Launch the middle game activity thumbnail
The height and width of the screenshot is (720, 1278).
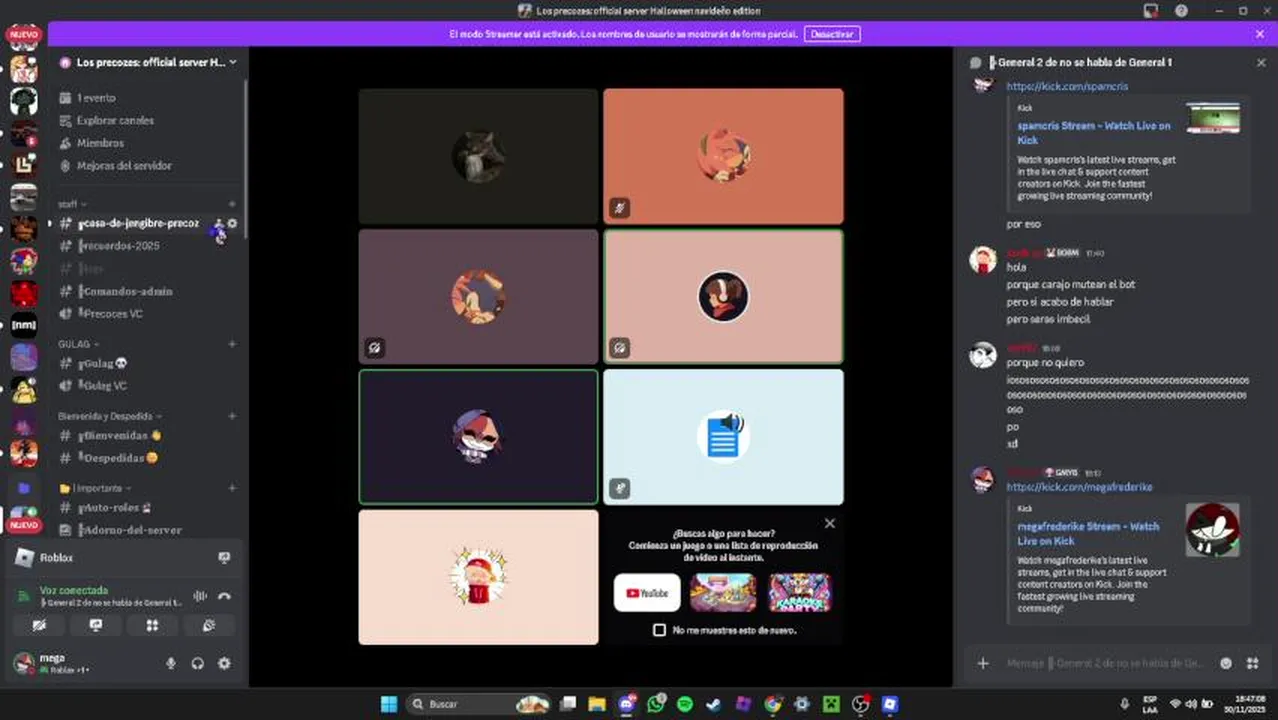pos(723,593)
